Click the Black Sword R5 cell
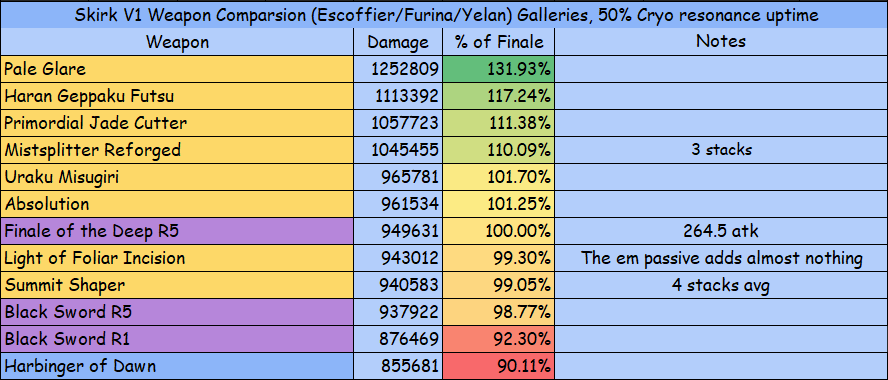This screenshot has height=380, width=888. click(x=177, y=312)
